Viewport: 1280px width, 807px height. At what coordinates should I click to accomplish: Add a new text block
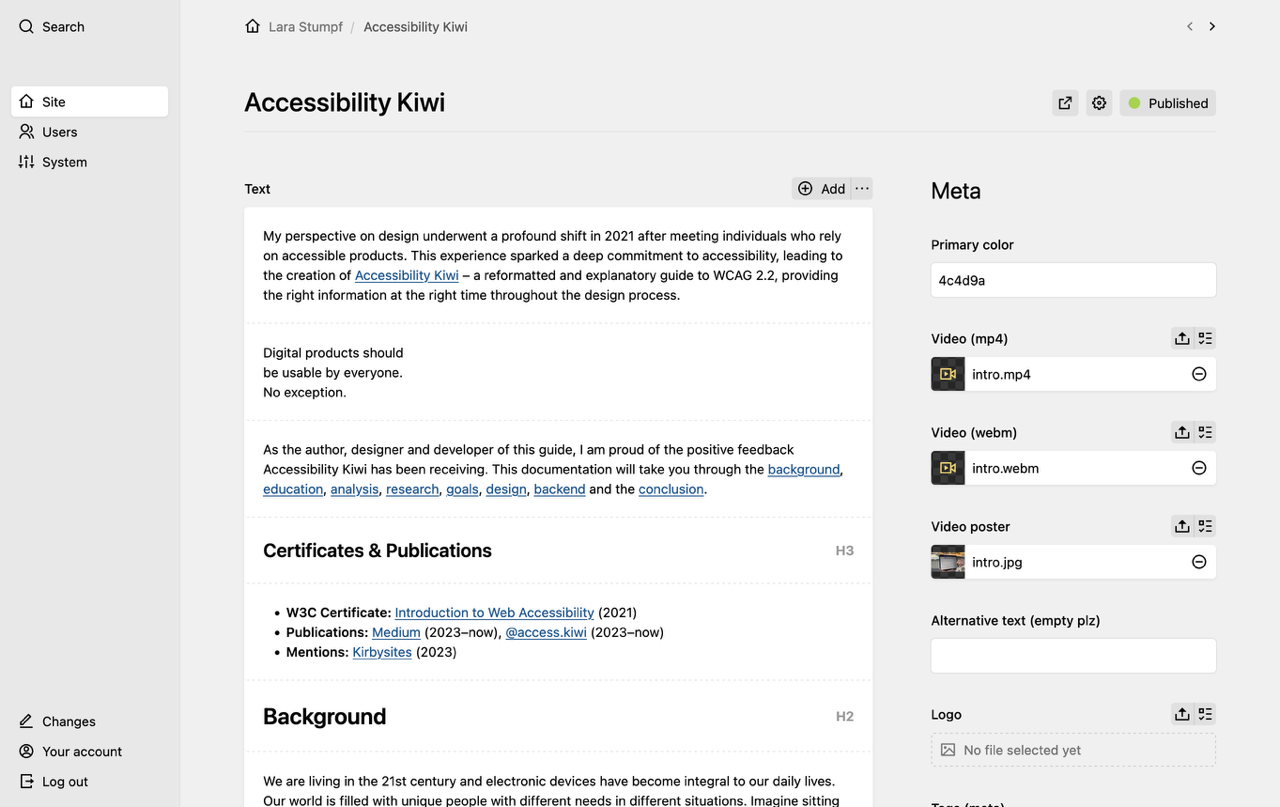click(x=821, y=188)
